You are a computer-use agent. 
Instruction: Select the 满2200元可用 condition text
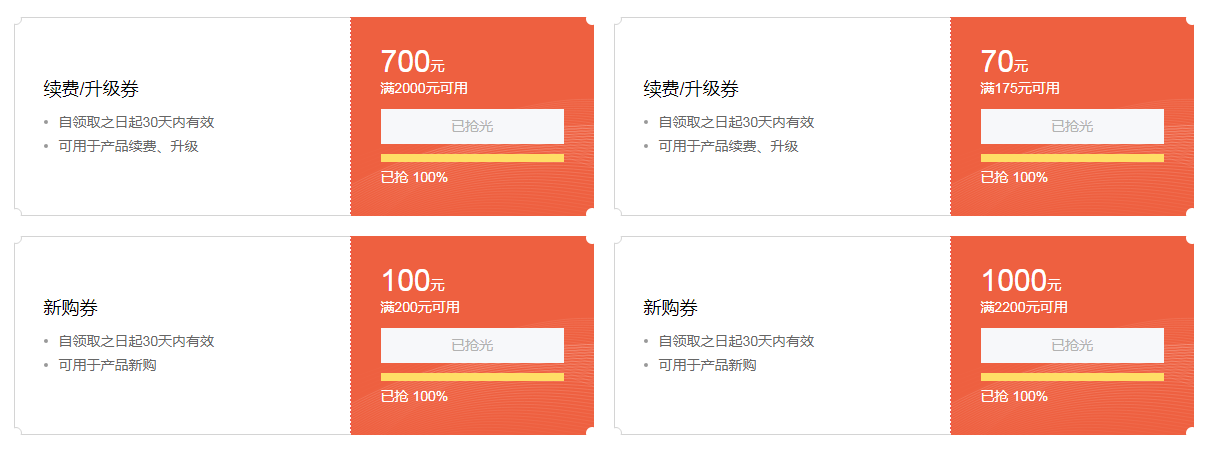[x=1024, y=307]
